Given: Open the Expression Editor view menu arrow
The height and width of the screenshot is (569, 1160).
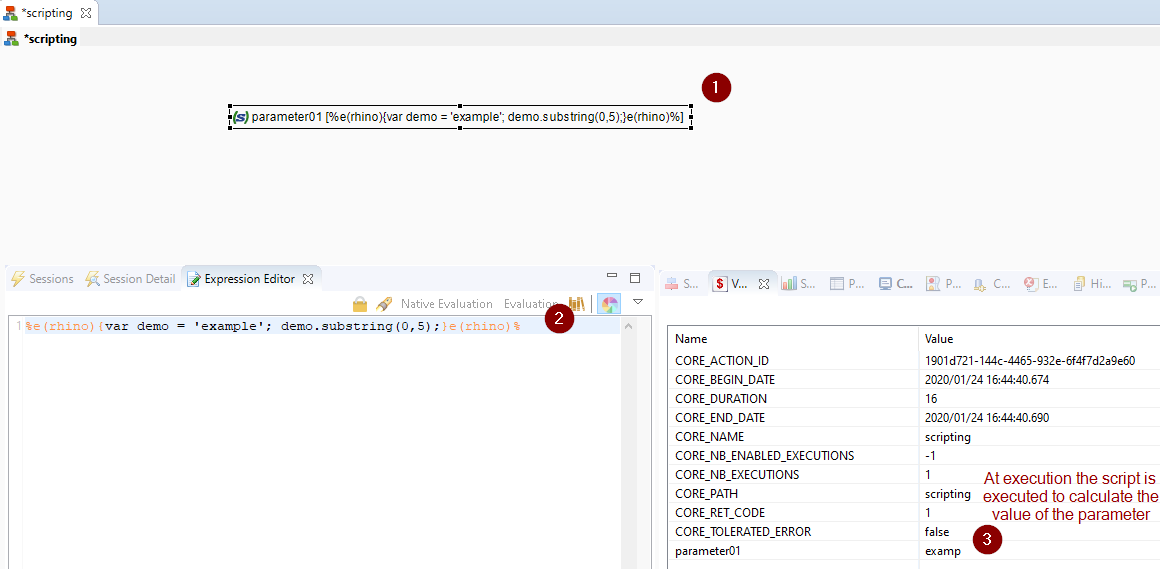Looking at the screenshot, I should coord(638,302).
